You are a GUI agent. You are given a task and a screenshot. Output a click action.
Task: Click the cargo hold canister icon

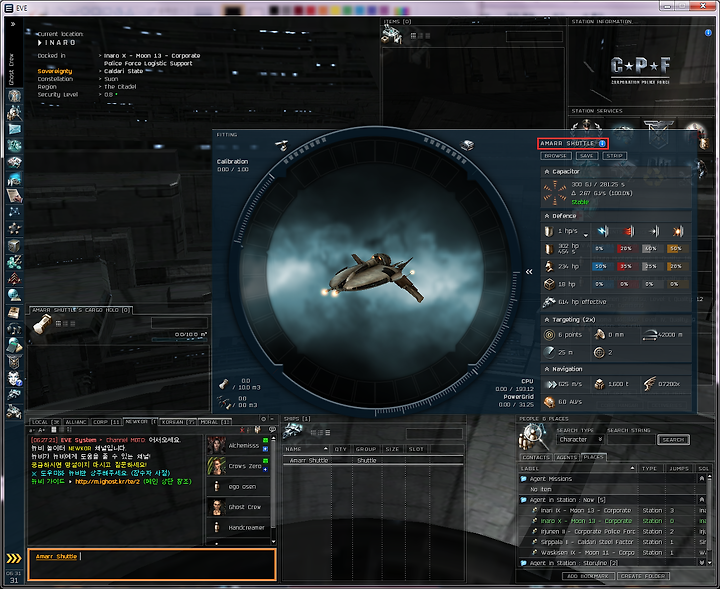click(x=42, y=324)
